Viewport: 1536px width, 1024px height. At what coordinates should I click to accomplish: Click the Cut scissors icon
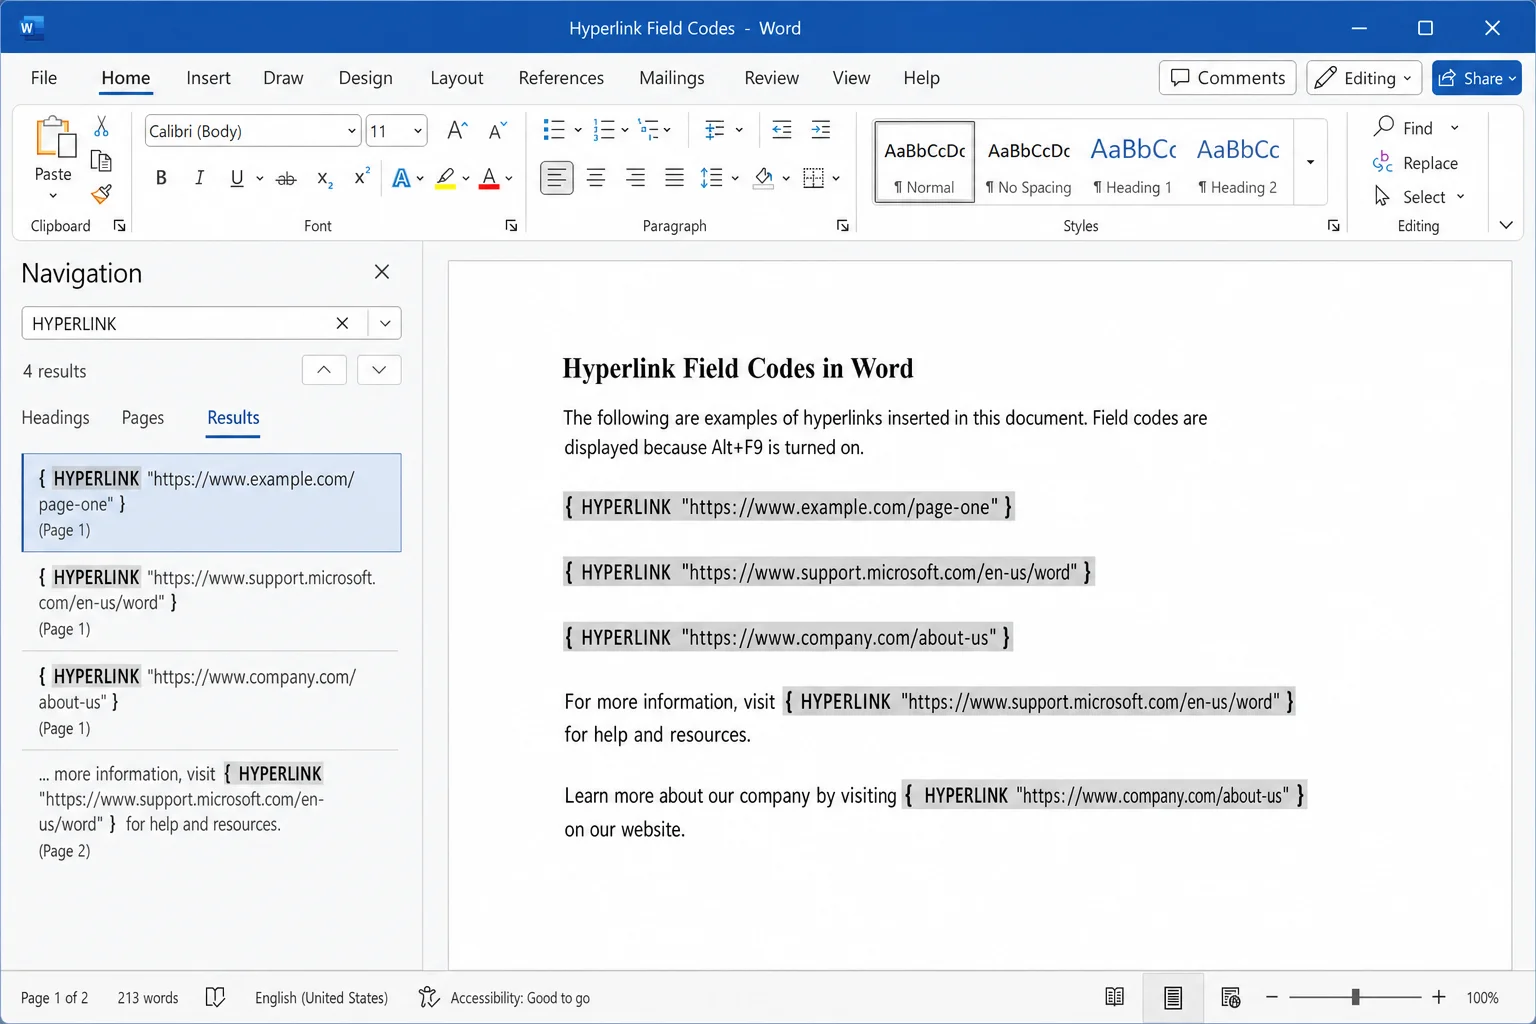[x=101, y=127]
